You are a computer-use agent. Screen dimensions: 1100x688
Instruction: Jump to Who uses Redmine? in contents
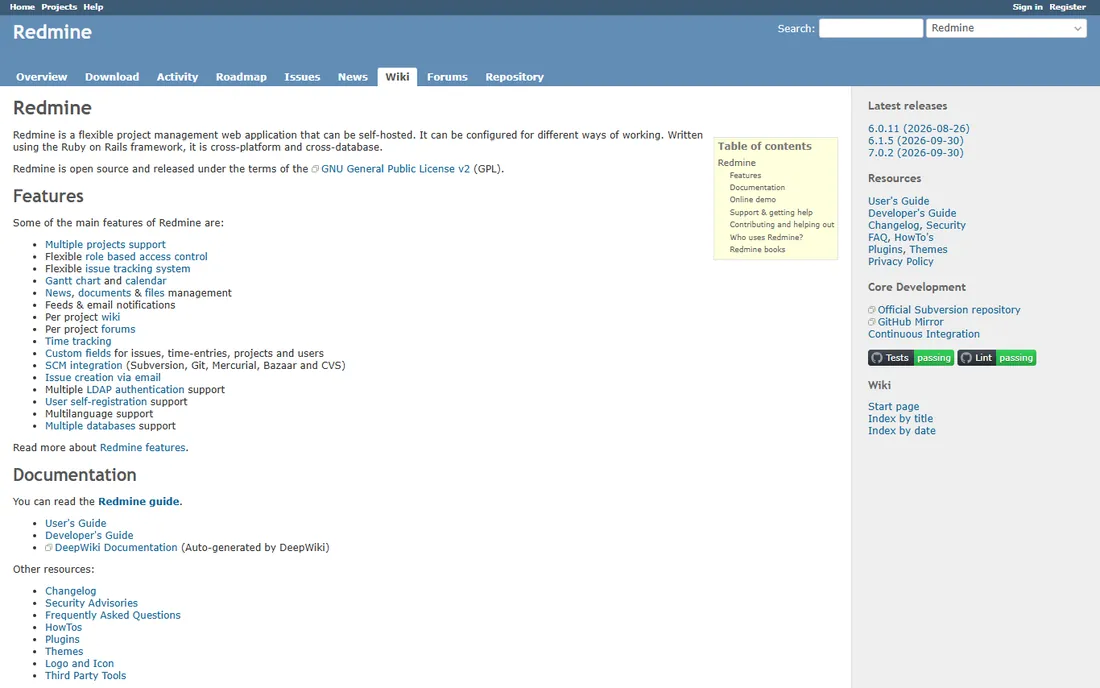pyautogui.click(x=766, y=237)
